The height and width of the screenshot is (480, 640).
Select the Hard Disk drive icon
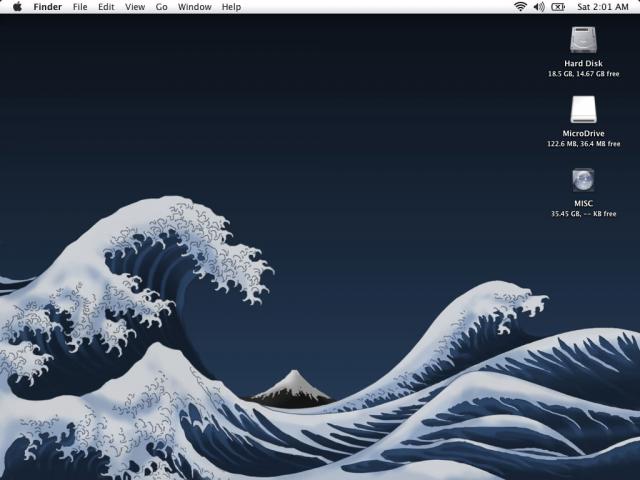[583, 40]
